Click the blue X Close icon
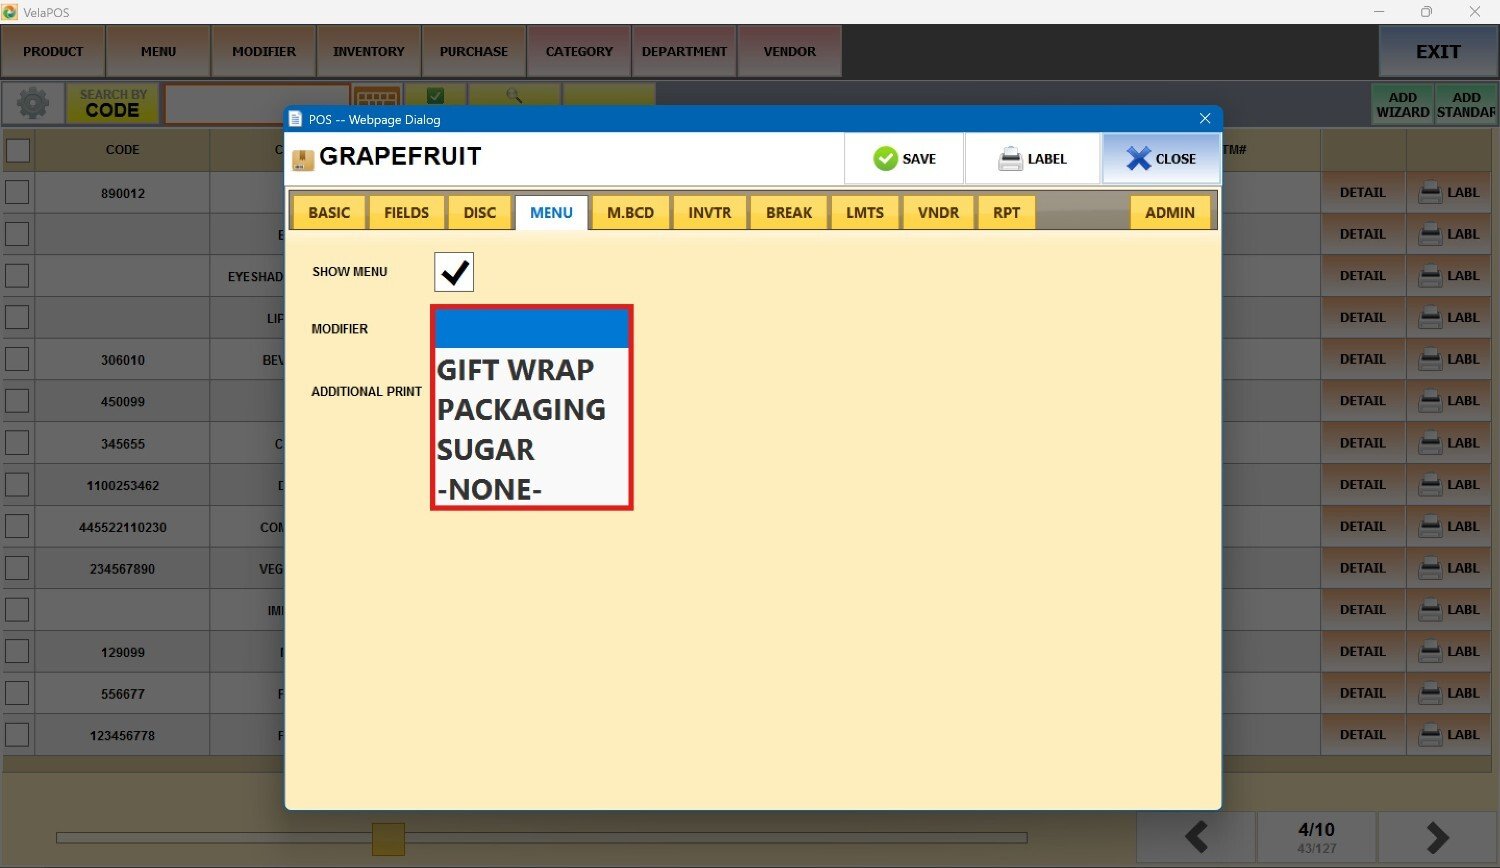This screenshot has height=868, width=1500. point(1138,159)
